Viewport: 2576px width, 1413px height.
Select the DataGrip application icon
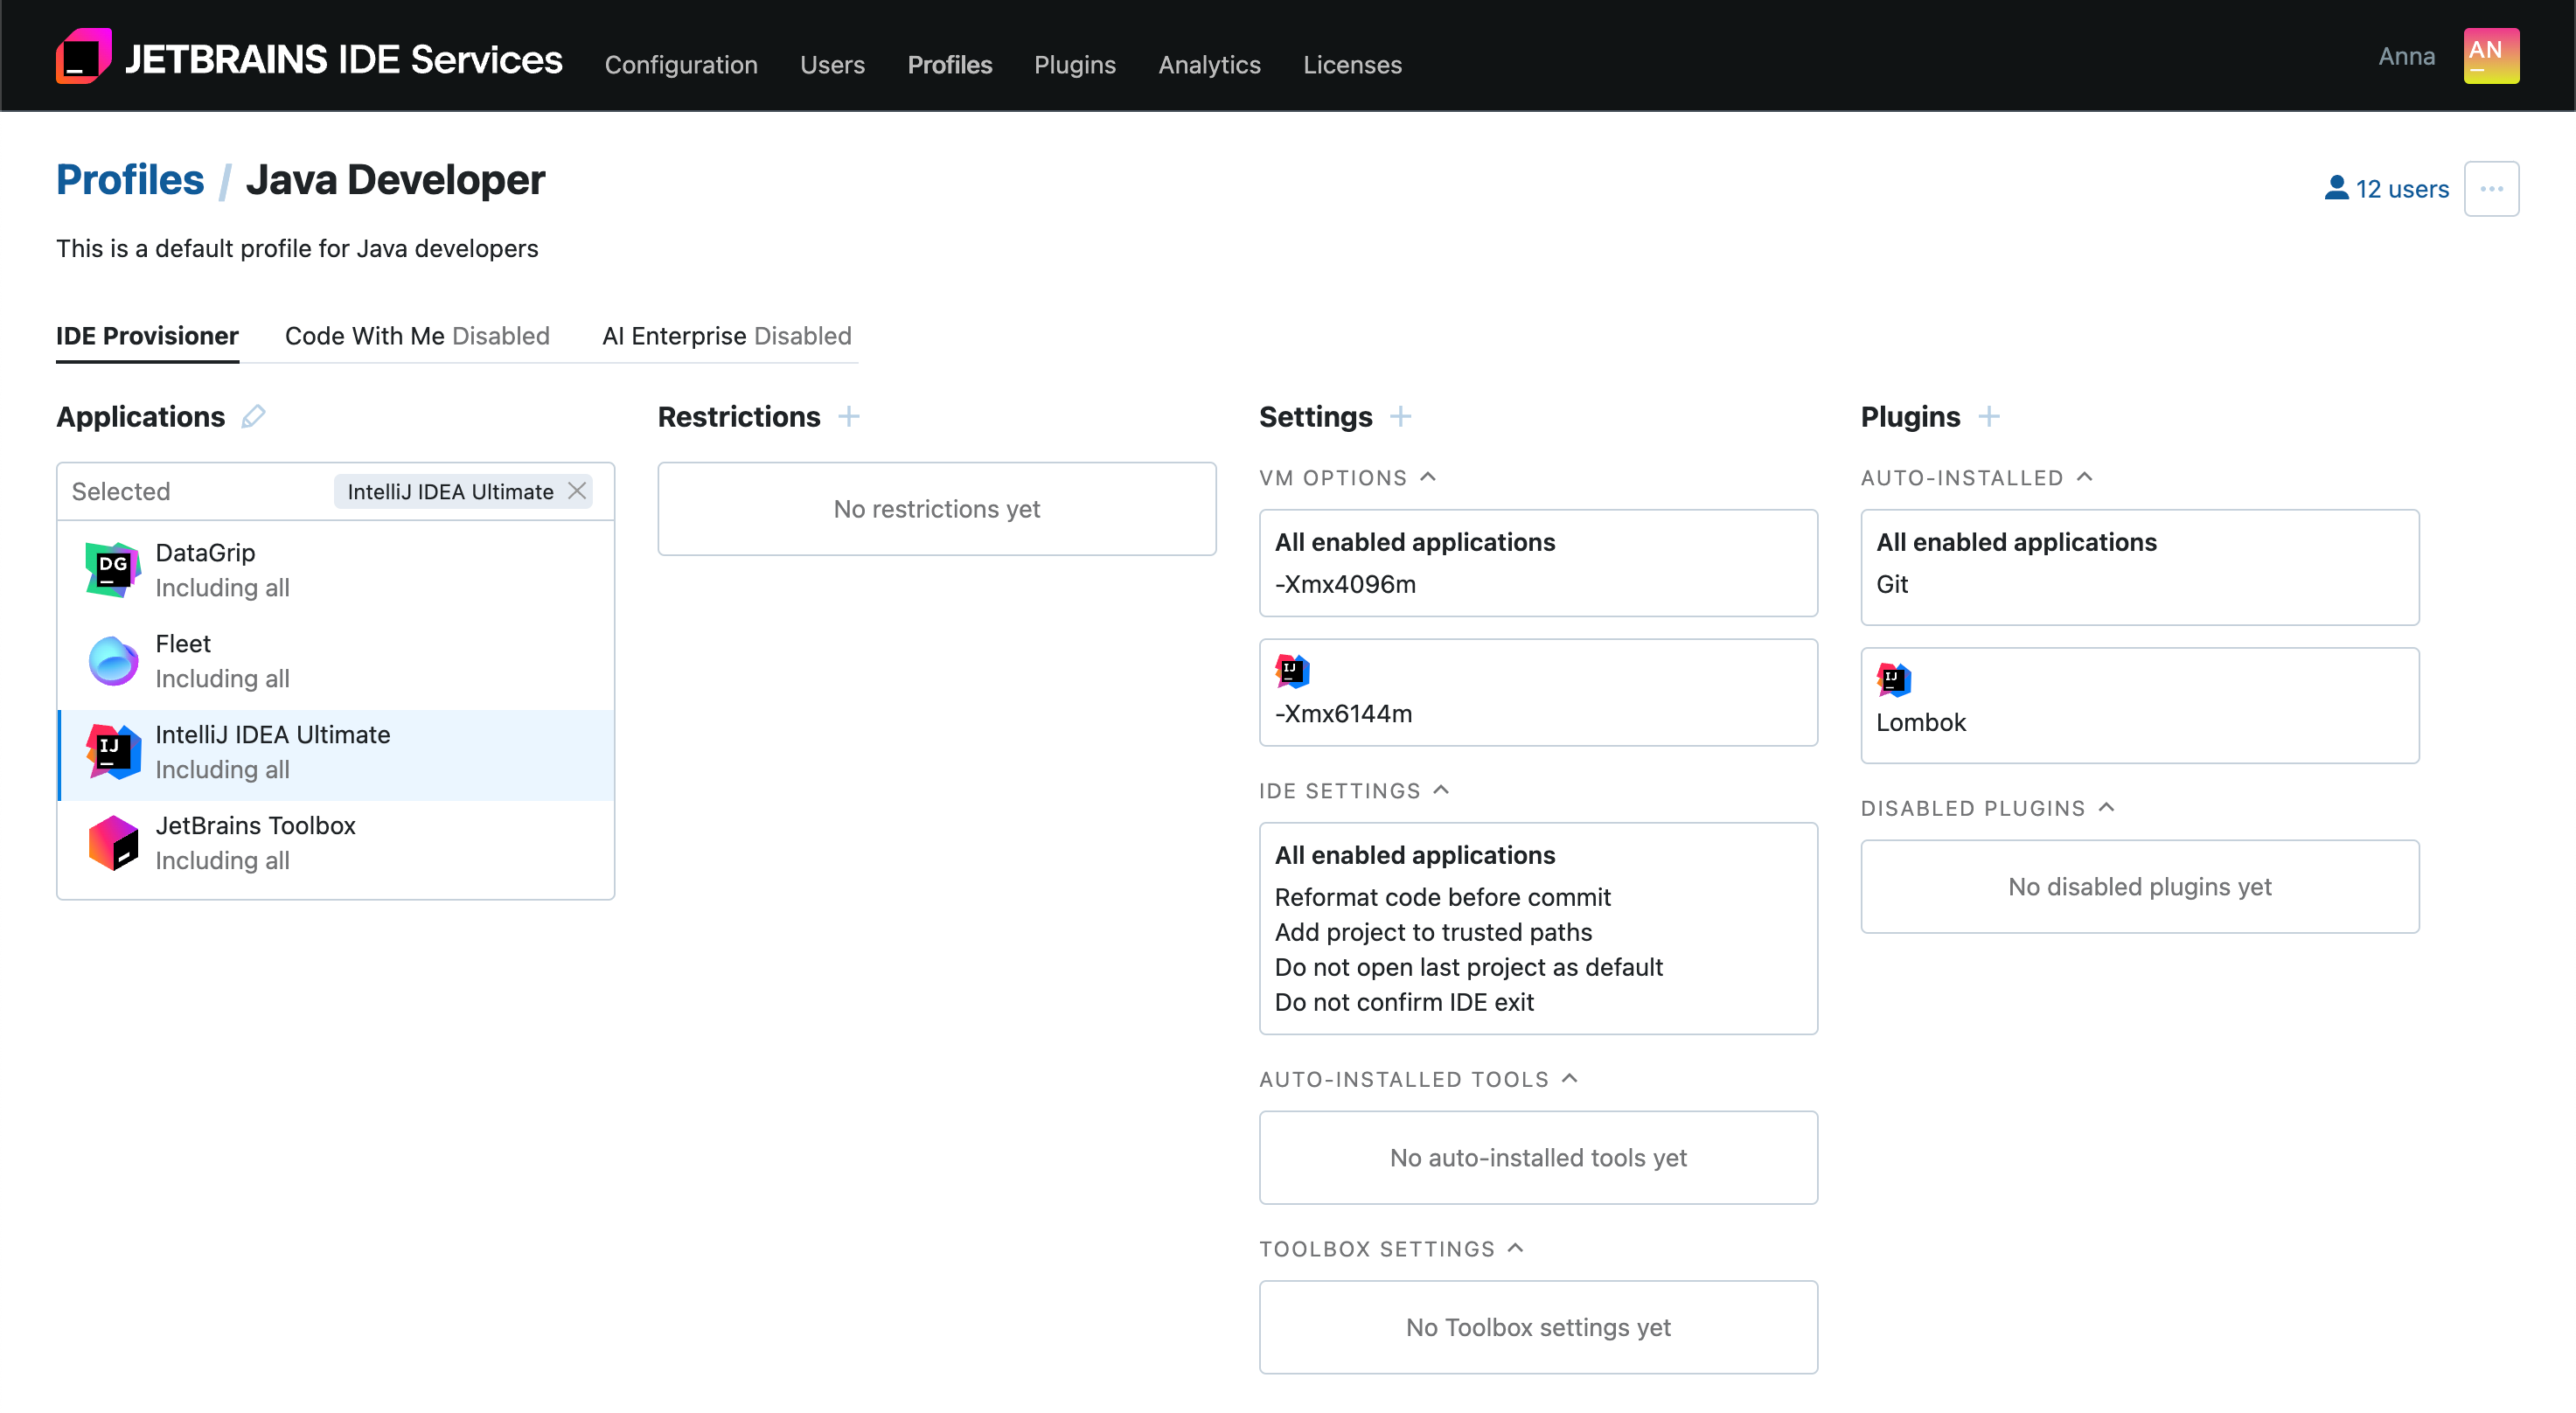tap(112, 568)
